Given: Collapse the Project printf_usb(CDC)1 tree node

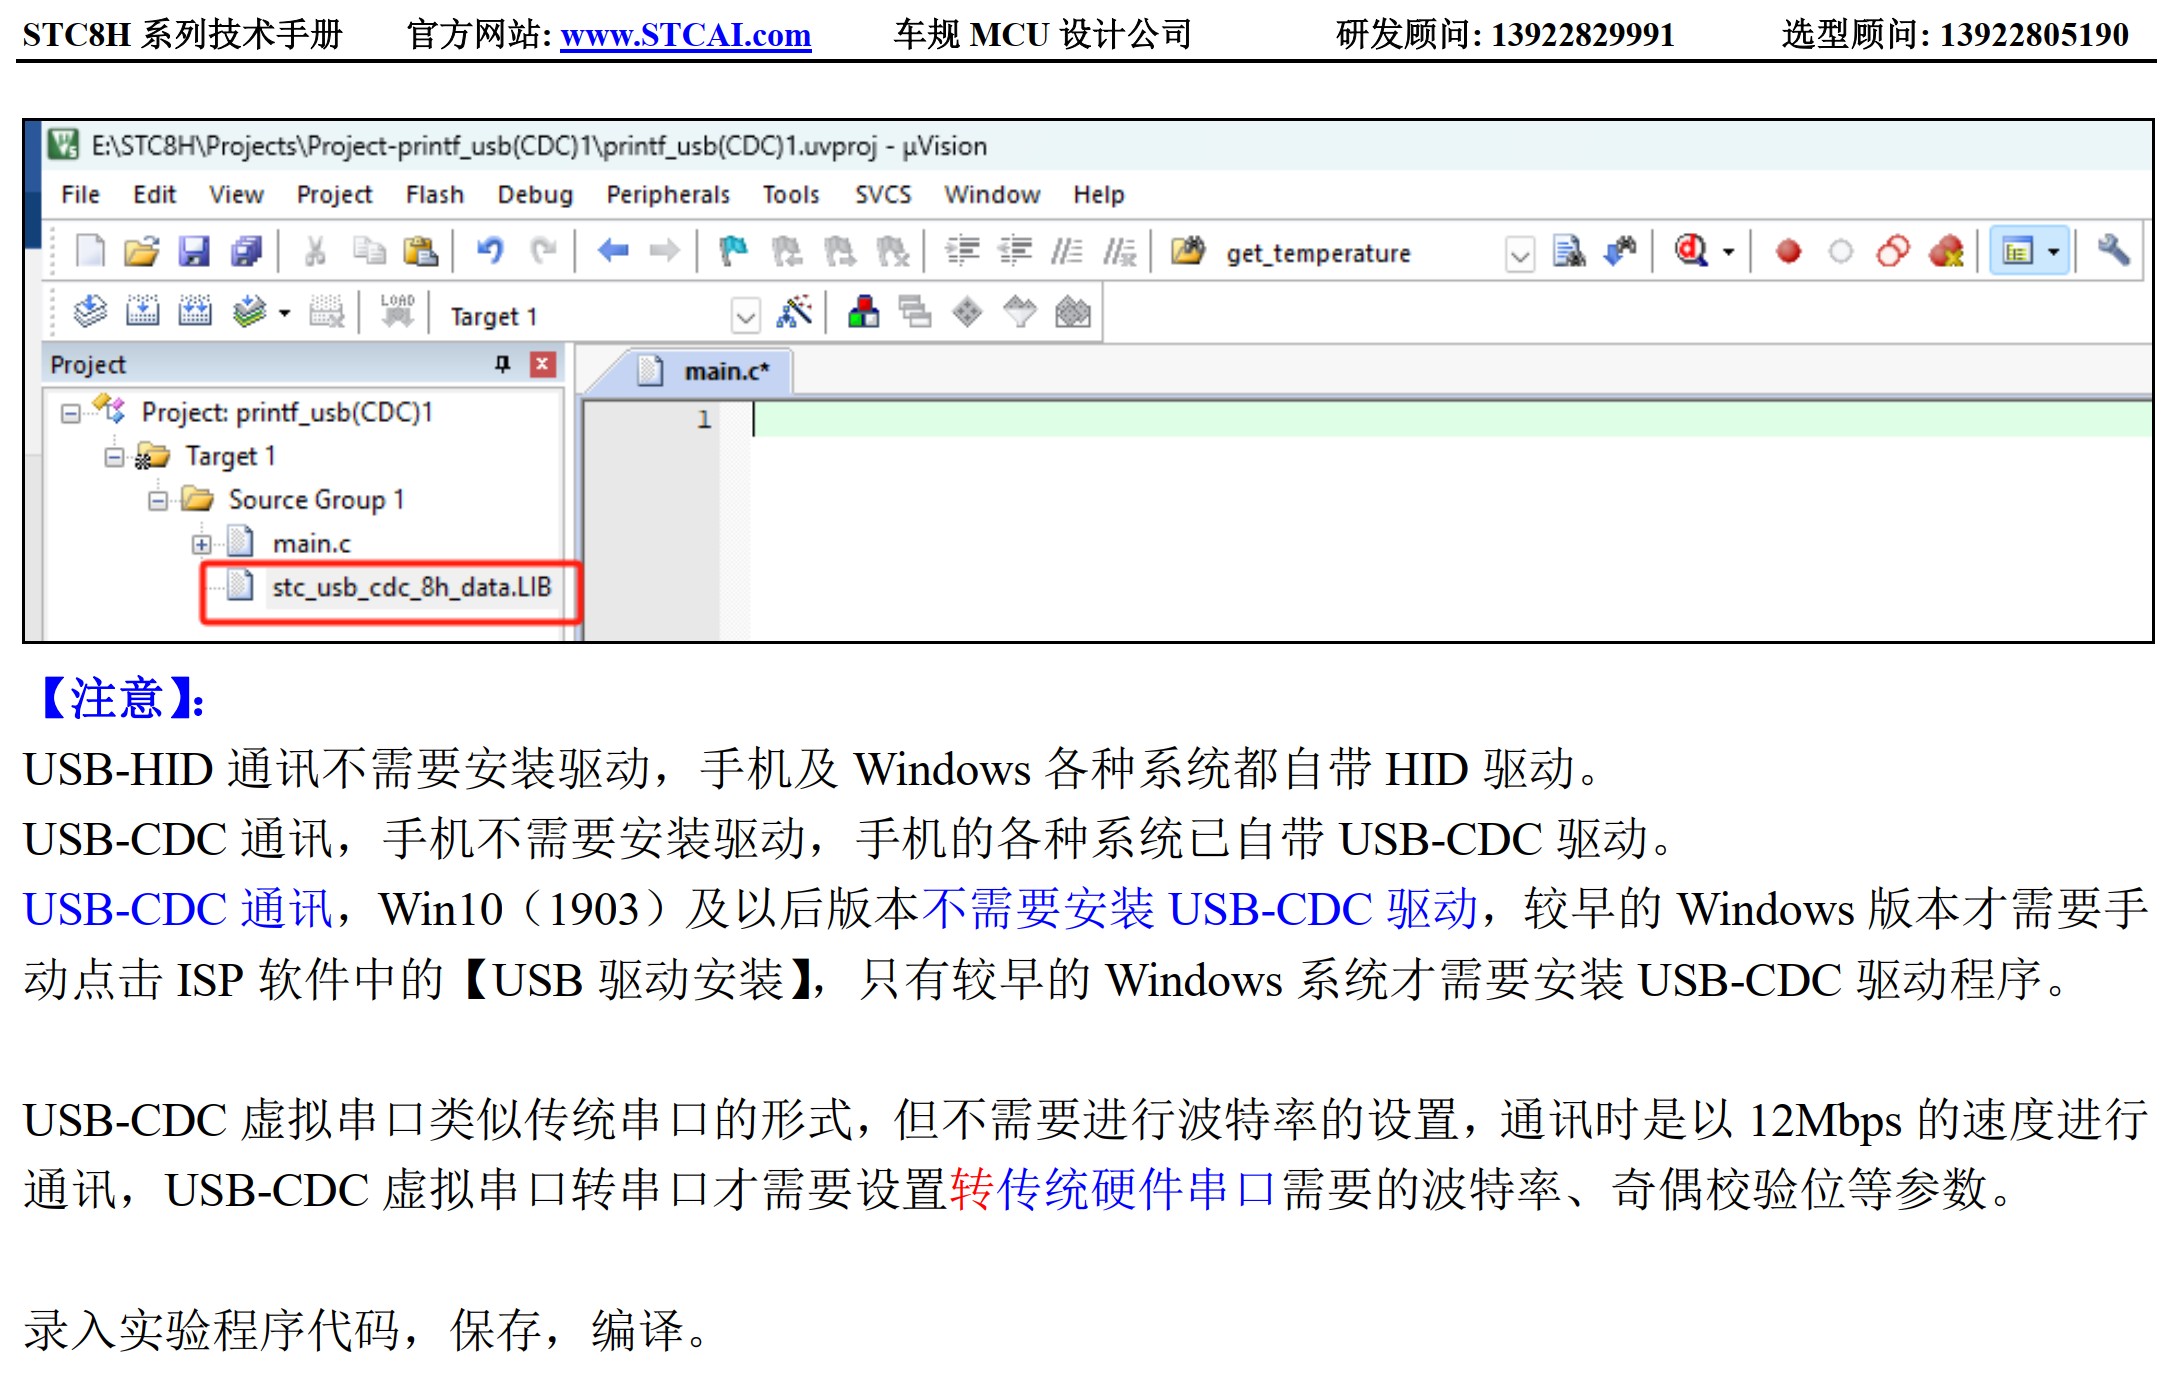Looking at the screenshot, I should pyautogui.click(x=70, y=413).
